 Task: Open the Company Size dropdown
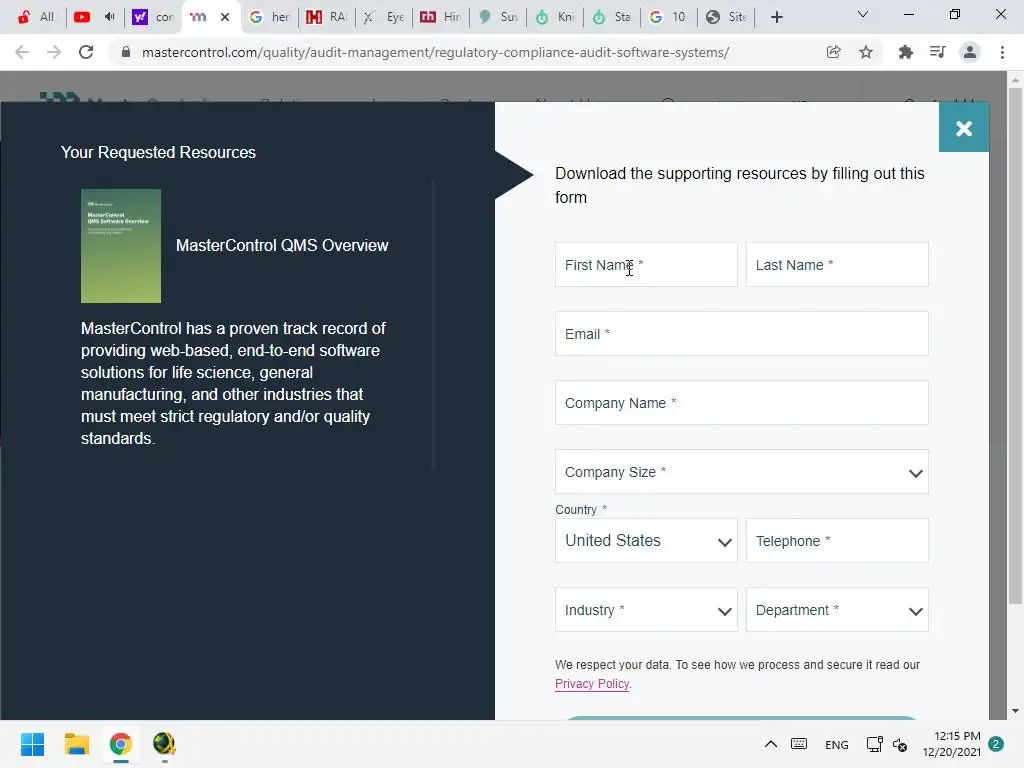tap(741, 472)
